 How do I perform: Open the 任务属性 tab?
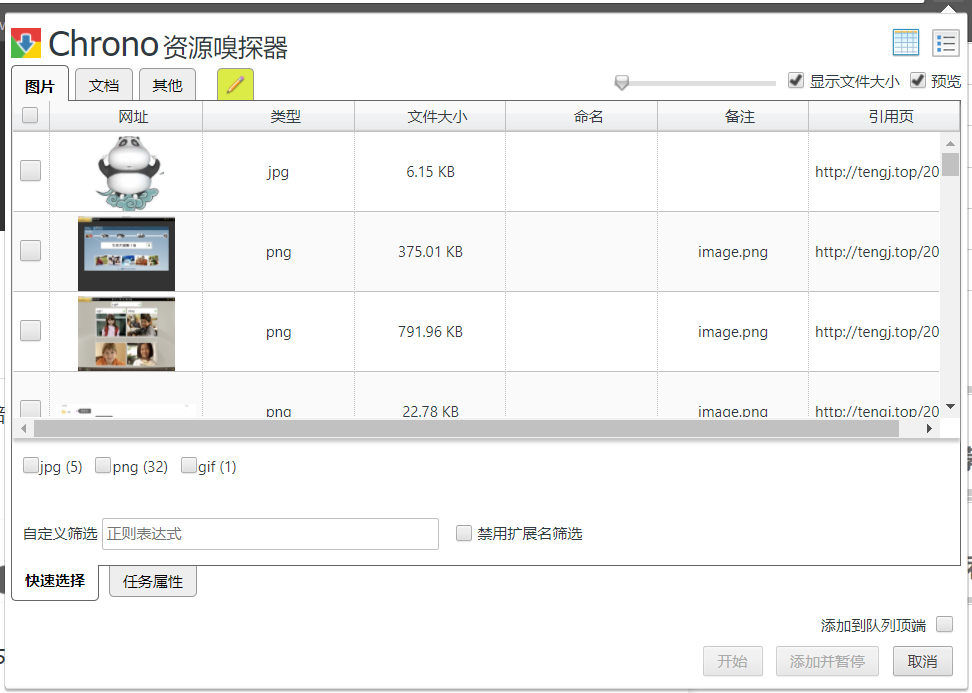[153, 581]
